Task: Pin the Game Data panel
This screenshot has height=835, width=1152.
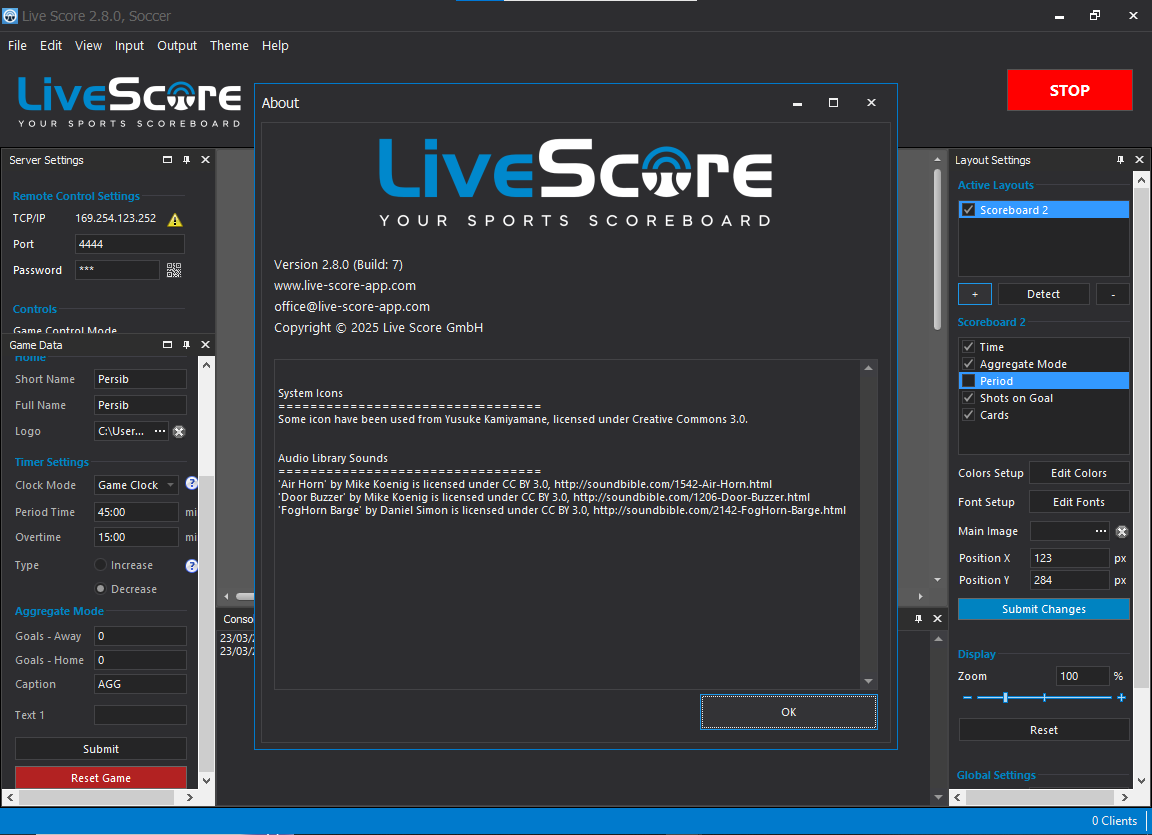Action: point(187,344)
